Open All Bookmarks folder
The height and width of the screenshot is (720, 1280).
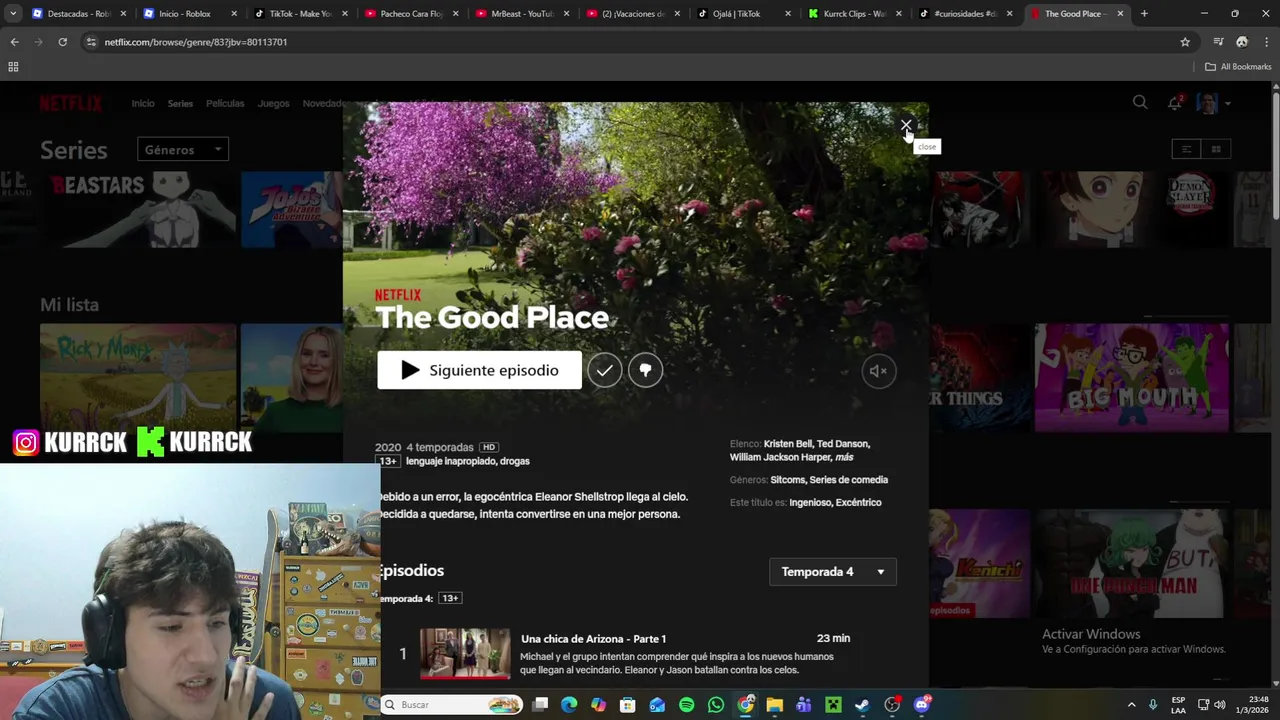point(1238,67)
